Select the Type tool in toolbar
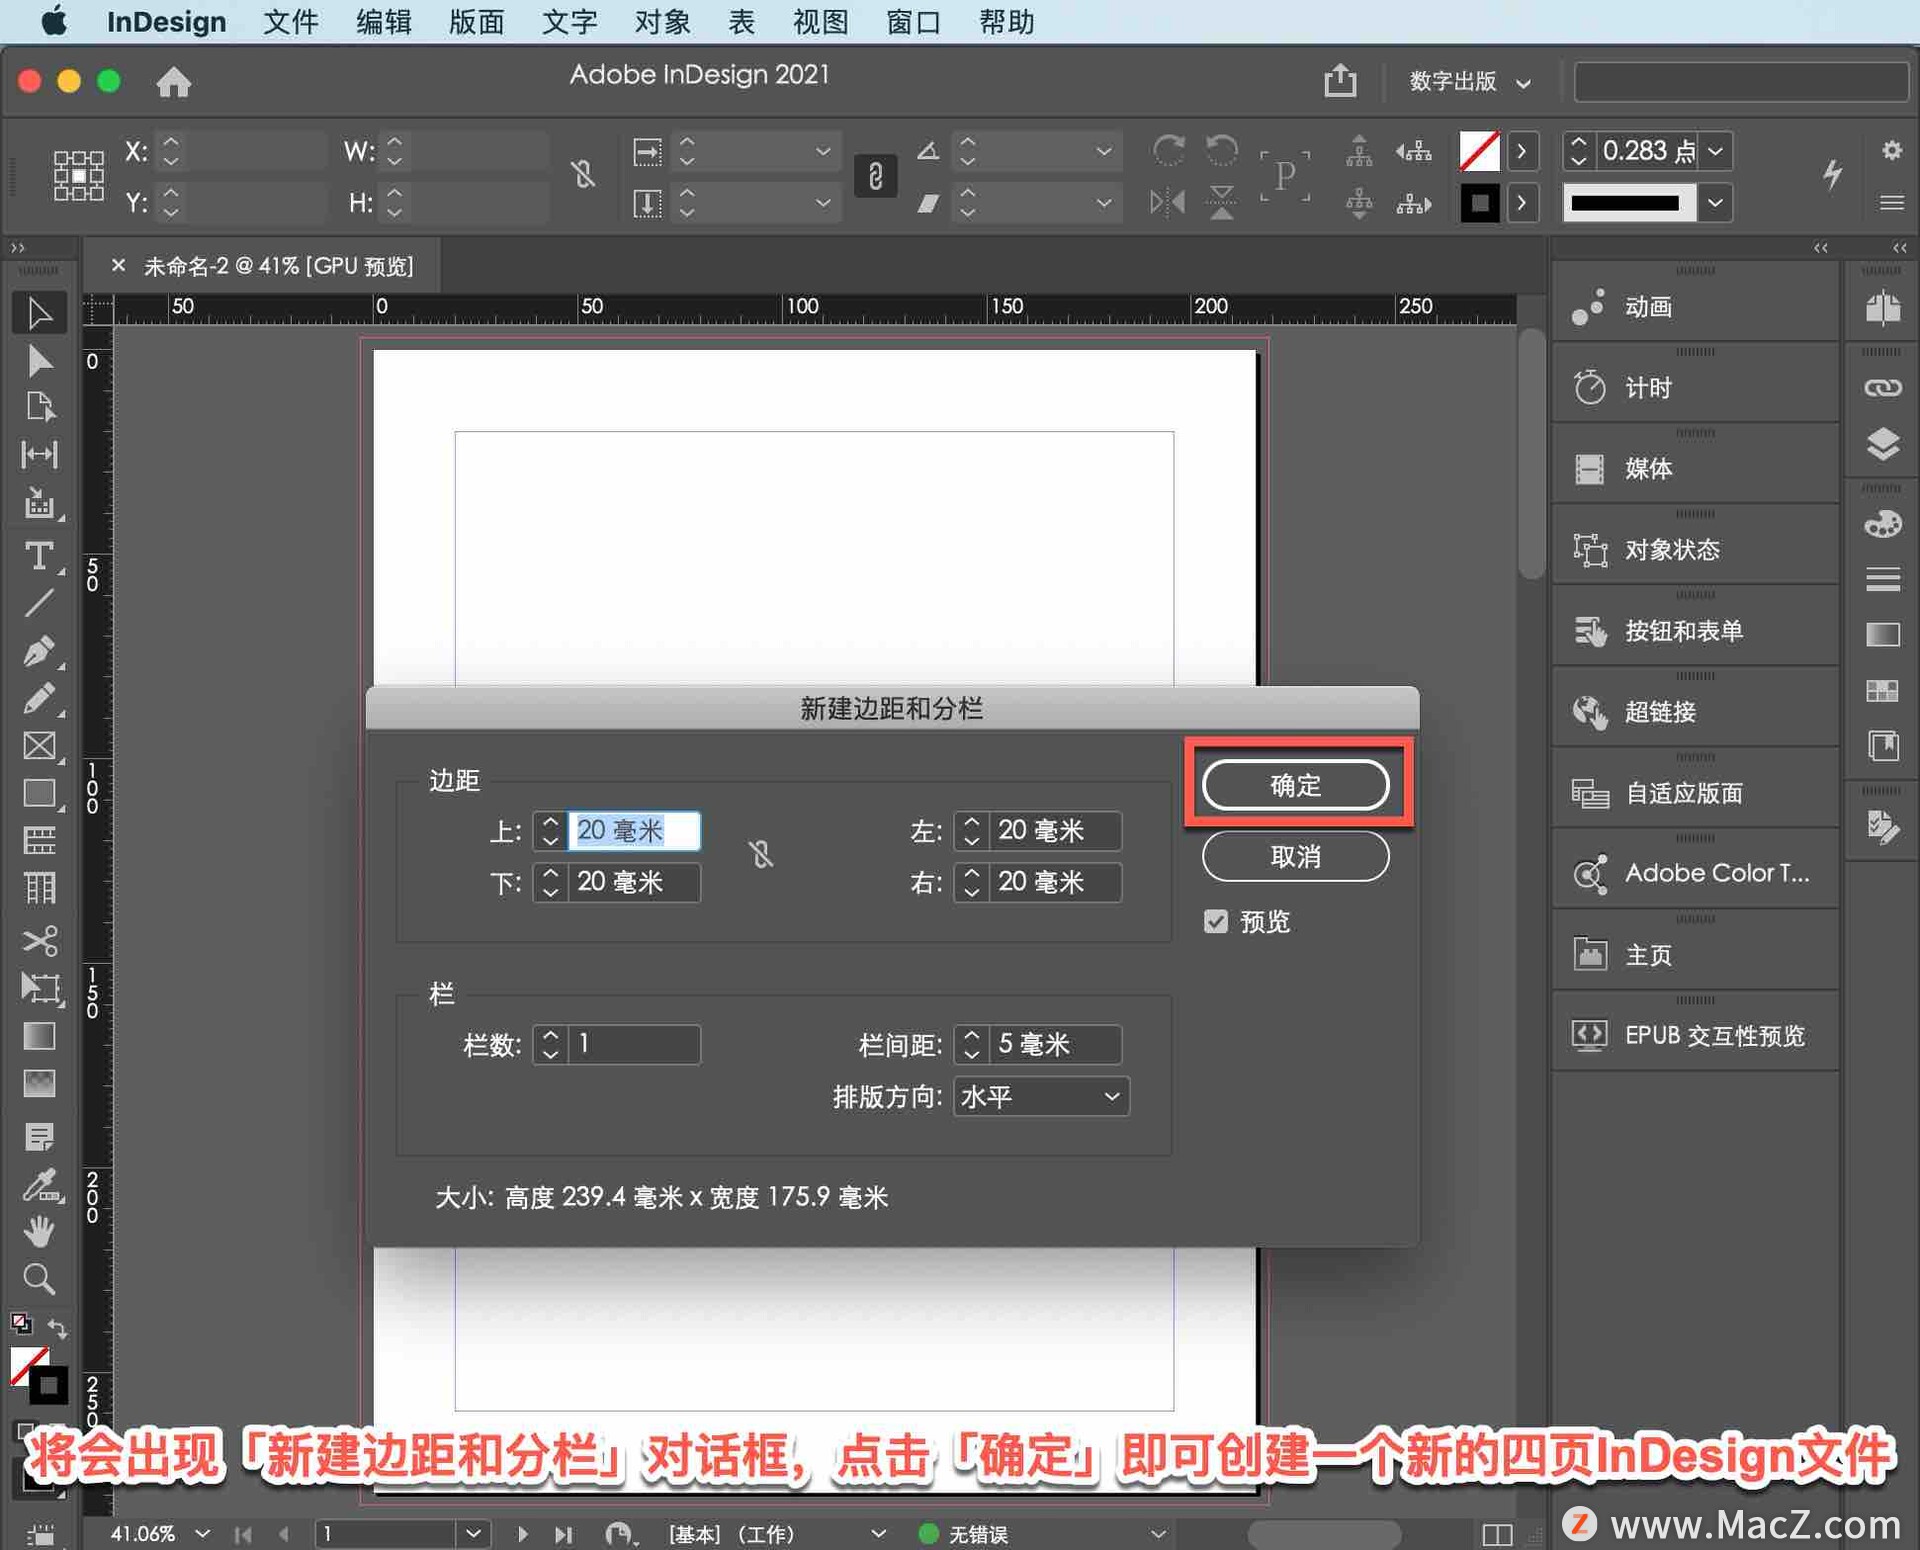This screenshot has height=1550, width=1920. point(39,556)
